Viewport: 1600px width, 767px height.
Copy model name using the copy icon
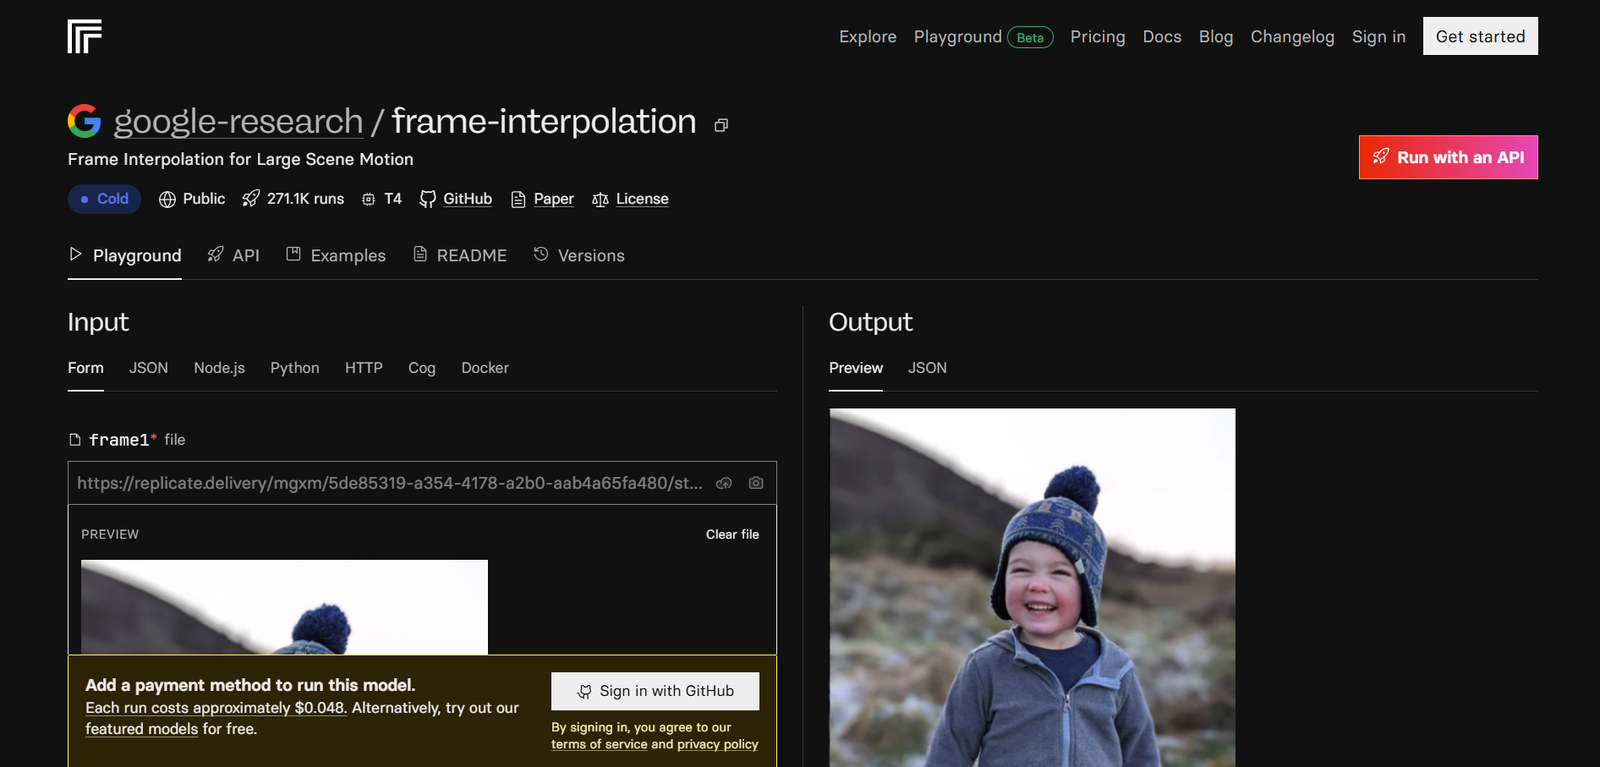click(x=721, y=125)
